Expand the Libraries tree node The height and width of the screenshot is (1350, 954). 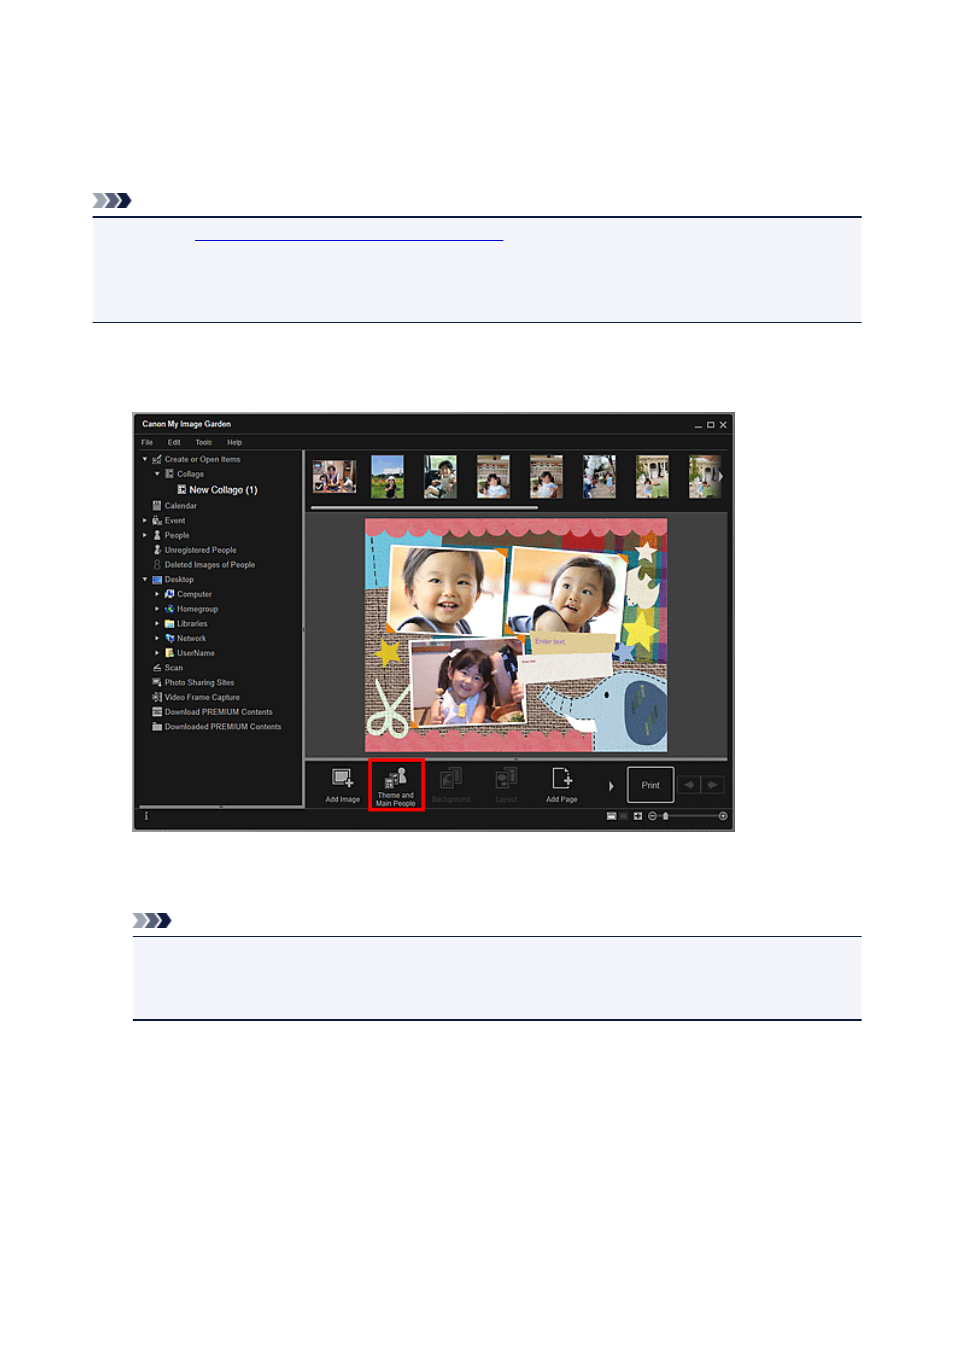pos(157,623)
